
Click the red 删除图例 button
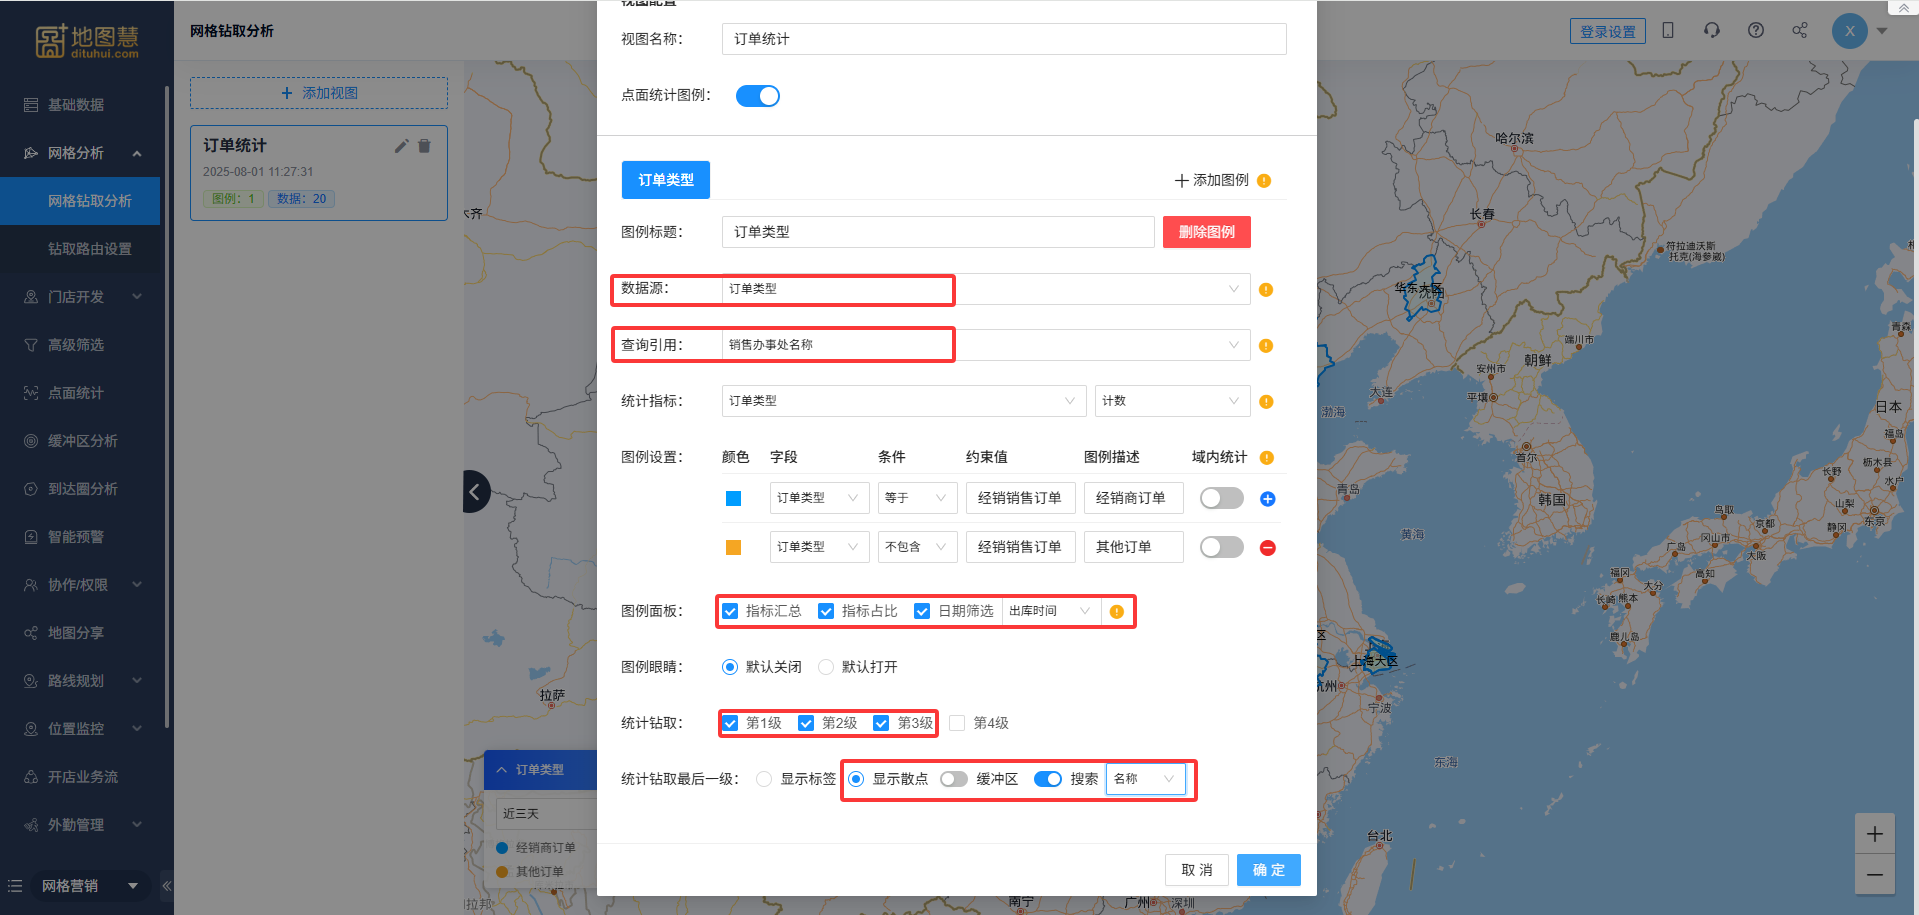[1206, 232]
